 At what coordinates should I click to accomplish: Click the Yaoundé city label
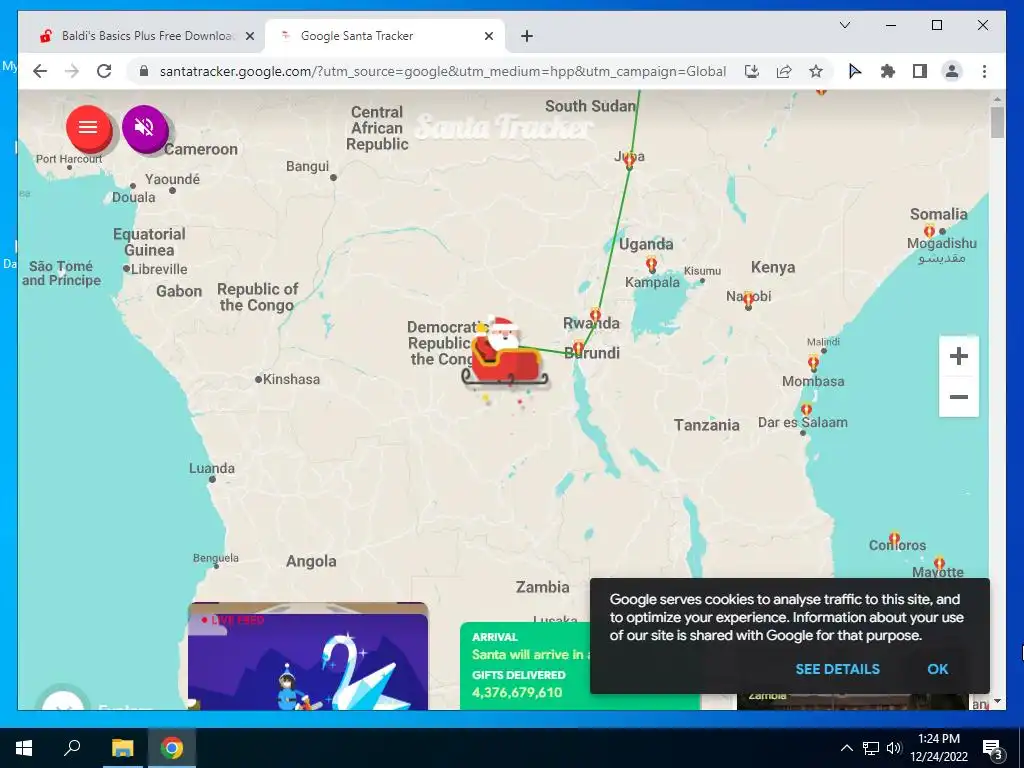(x=172, y=179)
